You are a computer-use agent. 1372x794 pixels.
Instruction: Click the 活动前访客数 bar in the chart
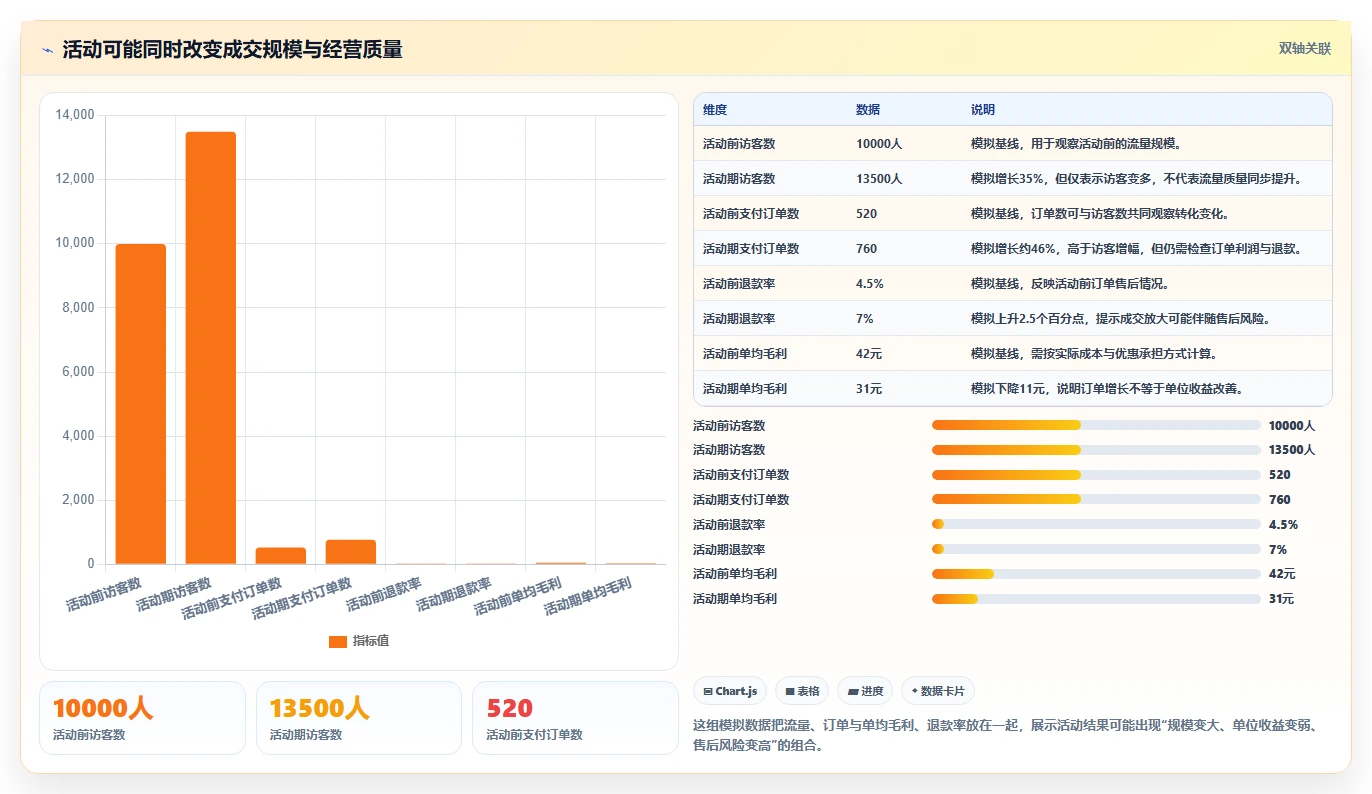141,404
